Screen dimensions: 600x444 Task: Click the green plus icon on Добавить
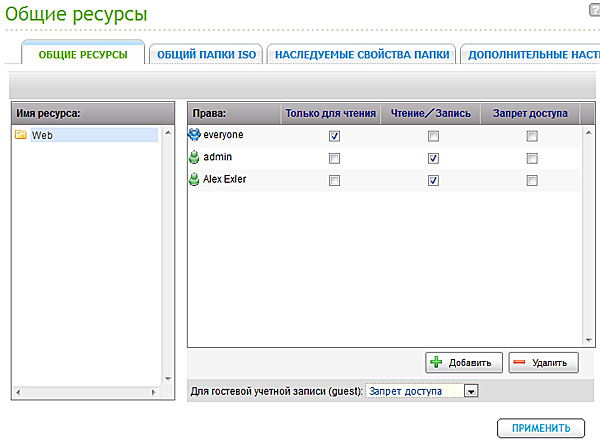click(435, 362)
